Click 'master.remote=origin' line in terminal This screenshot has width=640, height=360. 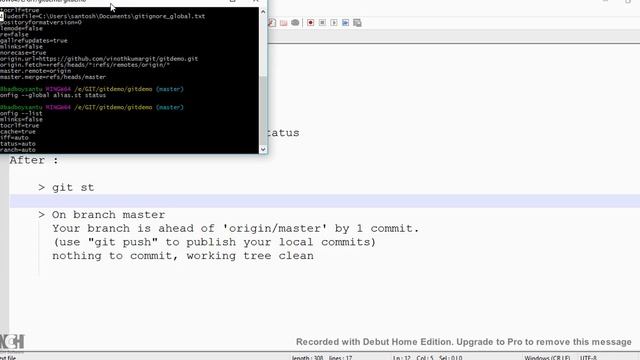point(36,71)
